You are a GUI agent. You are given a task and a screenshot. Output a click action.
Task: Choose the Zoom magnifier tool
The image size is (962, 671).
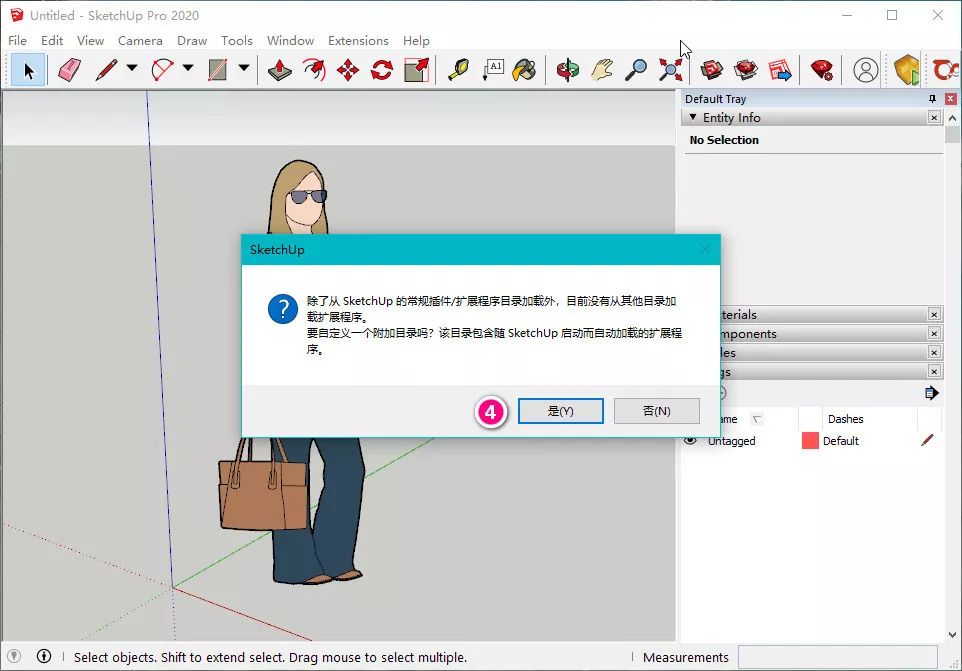pos(636,70)
